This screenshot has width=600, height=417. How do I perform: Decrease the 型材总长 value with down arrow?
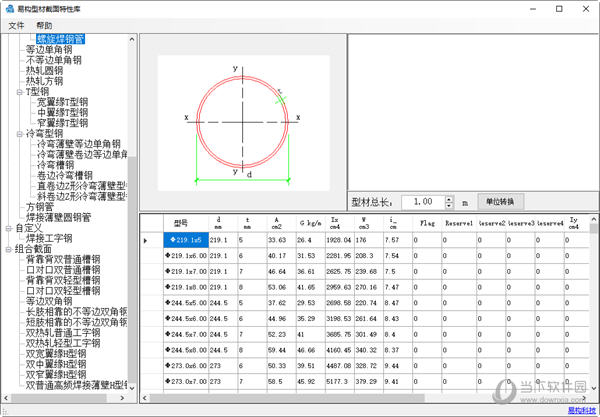tap(449, 205)
